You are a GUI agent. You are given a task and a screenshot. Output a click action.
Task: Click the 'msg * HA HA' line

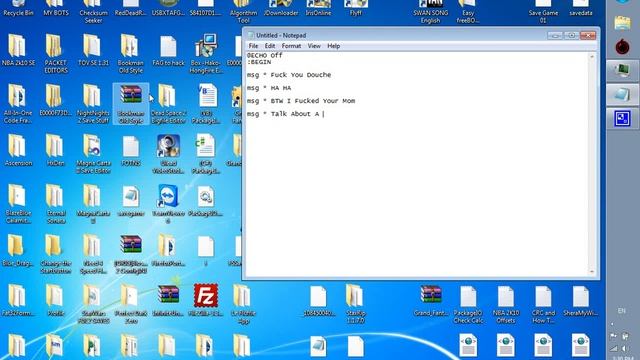click(x=269, y=88)
